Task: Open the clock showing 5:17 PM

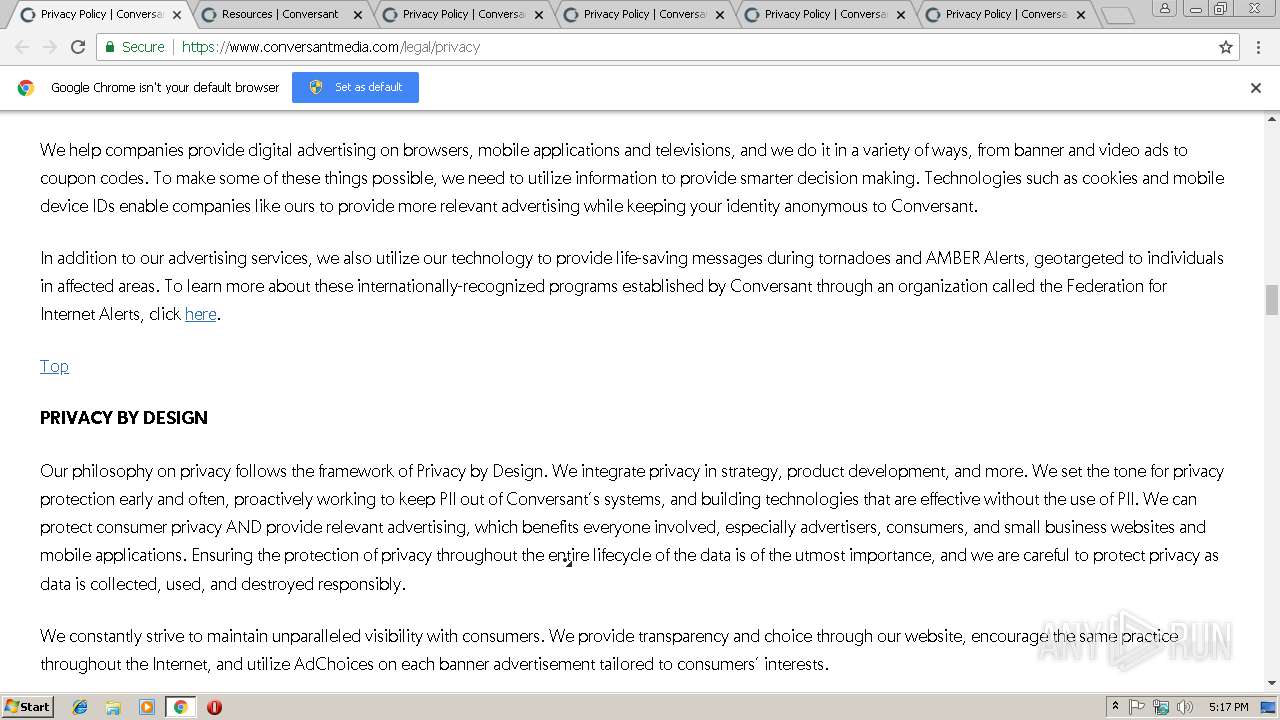Action: (x=1228, y=707)
